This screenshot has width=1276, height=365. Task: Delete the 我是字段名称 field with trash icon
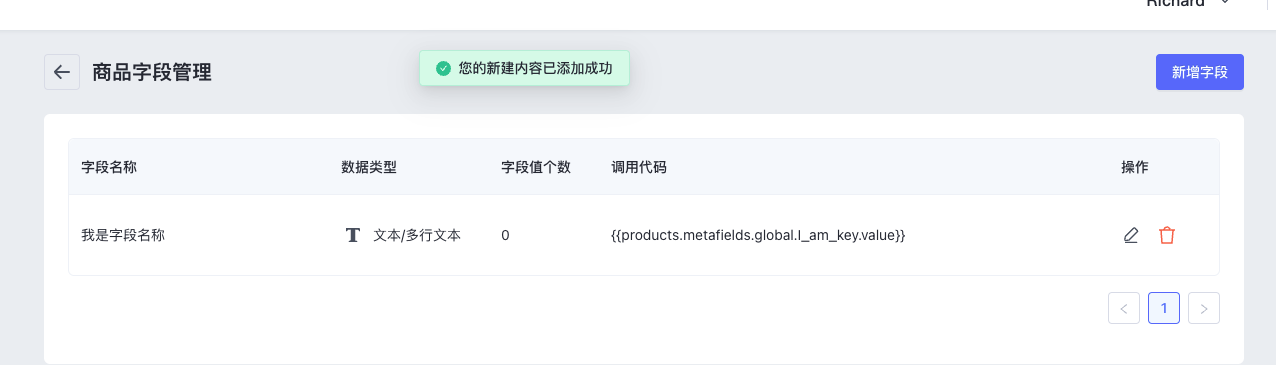pos(1167,236)
